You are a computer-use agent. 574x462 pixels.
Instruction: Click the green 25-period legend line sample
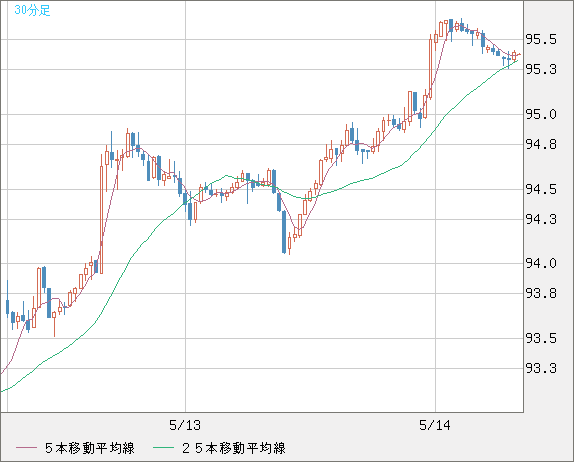(x=163, y=448)
